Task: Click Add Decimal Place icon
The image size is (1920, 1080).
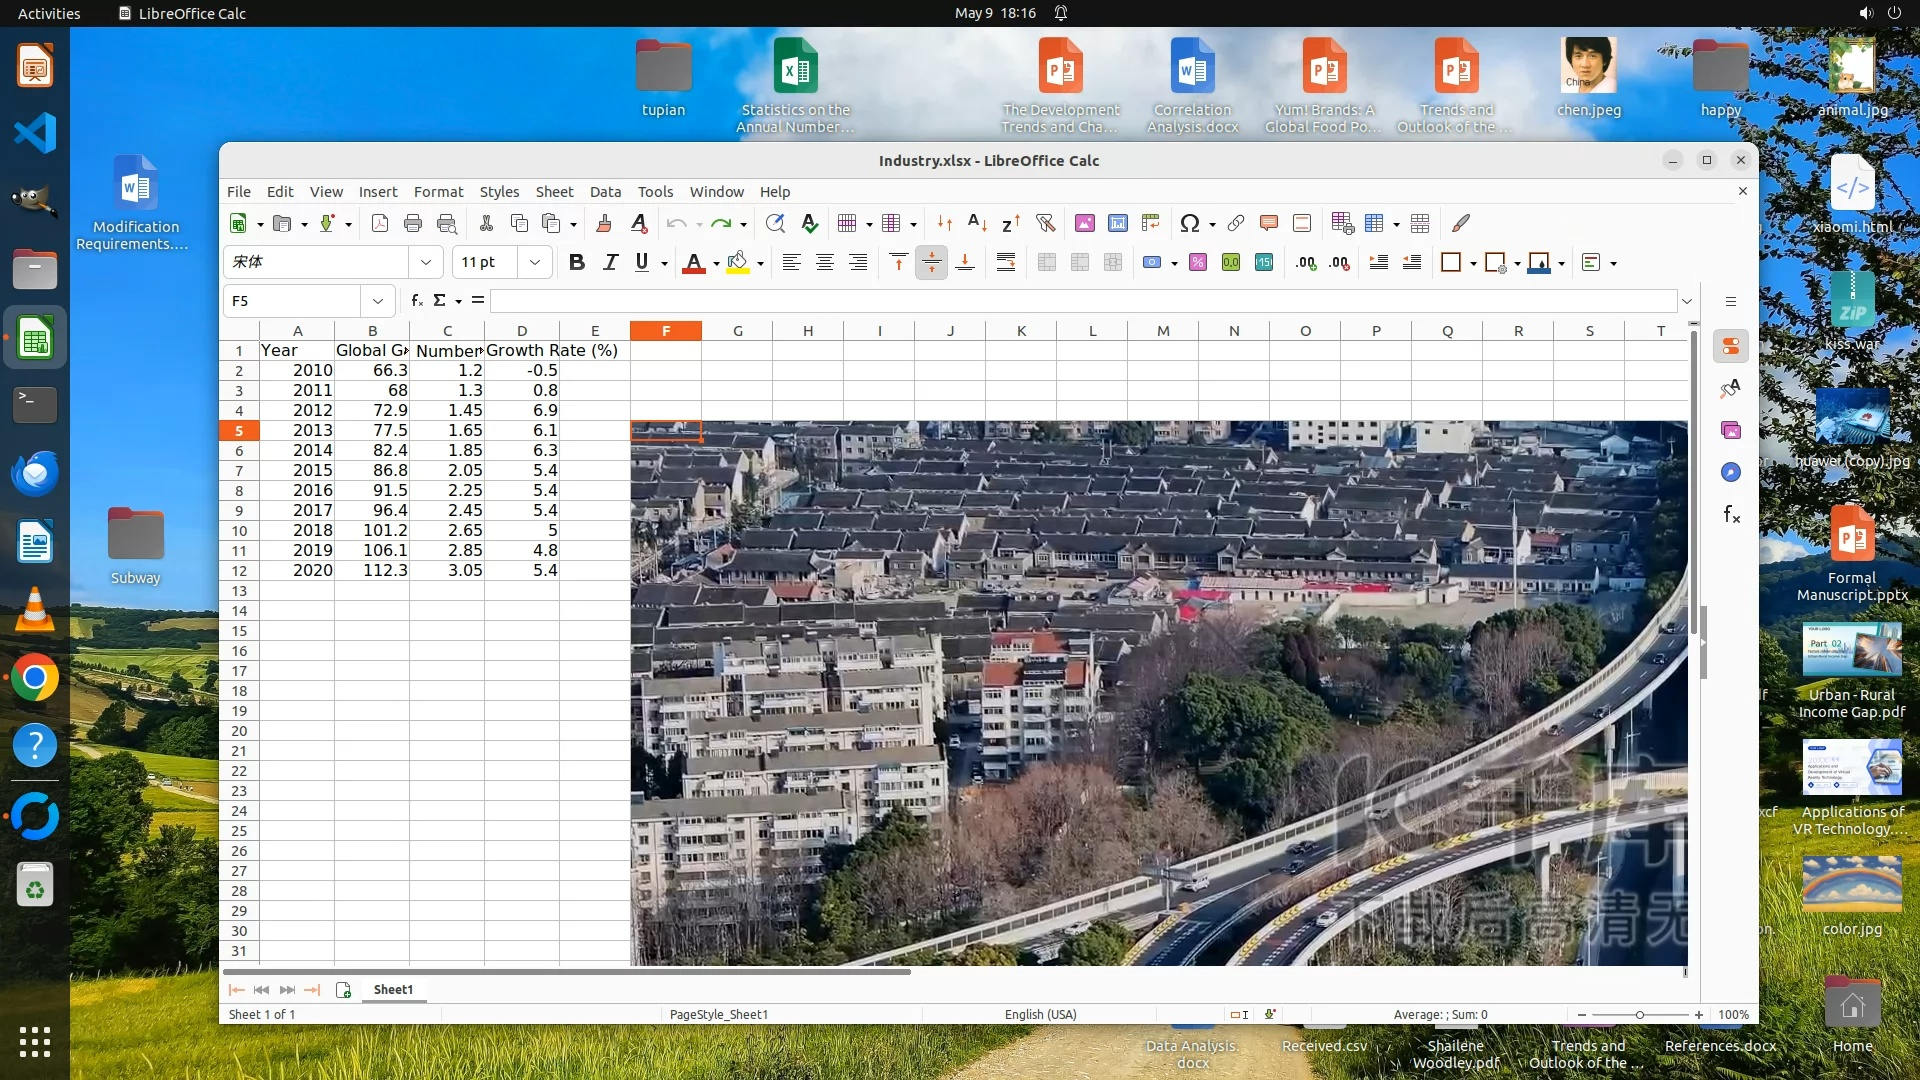Action: (x=1306, y=262)
